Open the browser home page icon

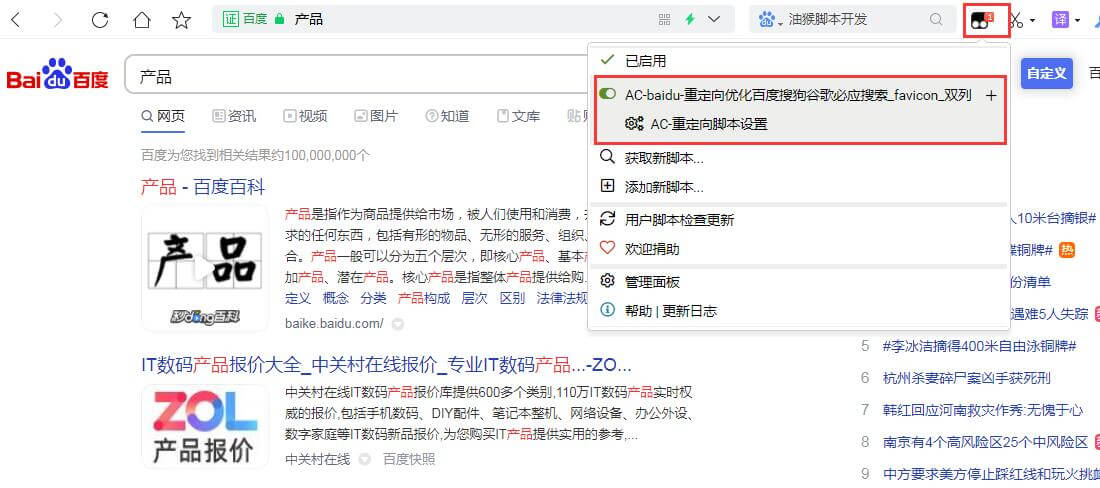click(142, 20)
